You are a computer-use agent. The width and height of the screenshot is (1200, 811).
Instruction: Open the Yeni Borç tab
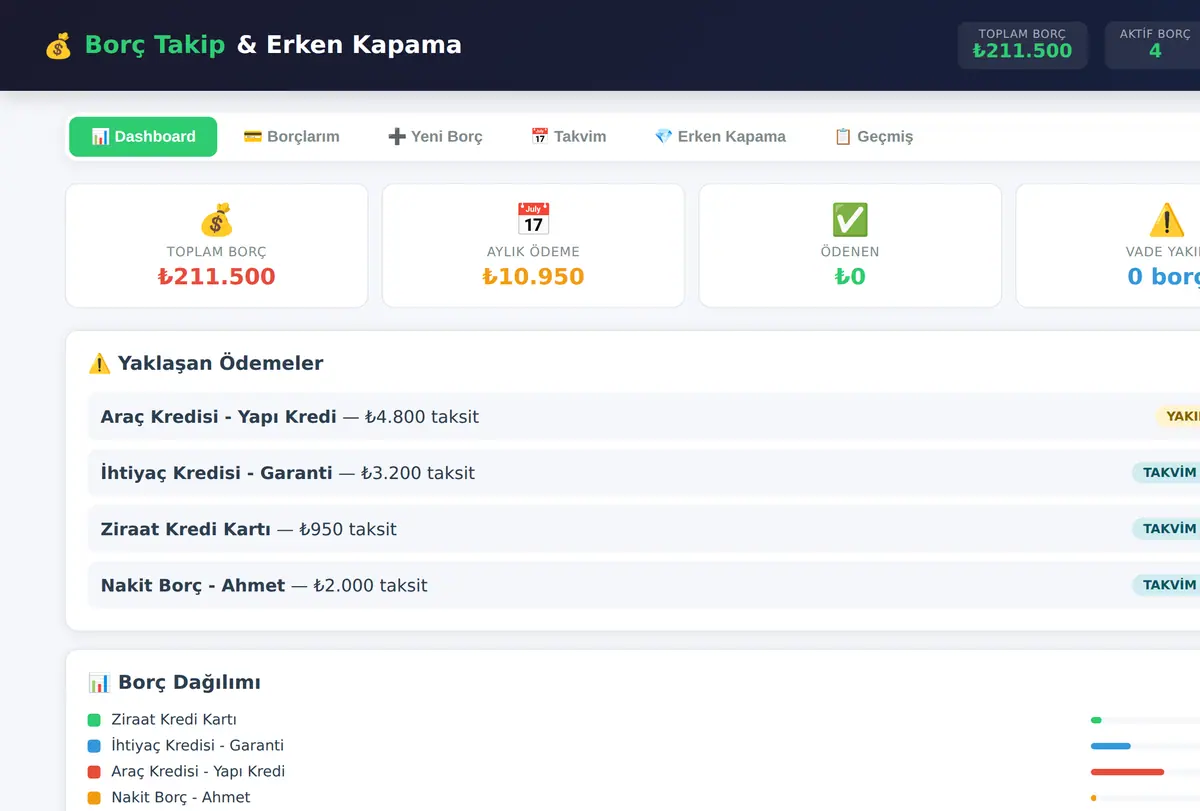435,137
